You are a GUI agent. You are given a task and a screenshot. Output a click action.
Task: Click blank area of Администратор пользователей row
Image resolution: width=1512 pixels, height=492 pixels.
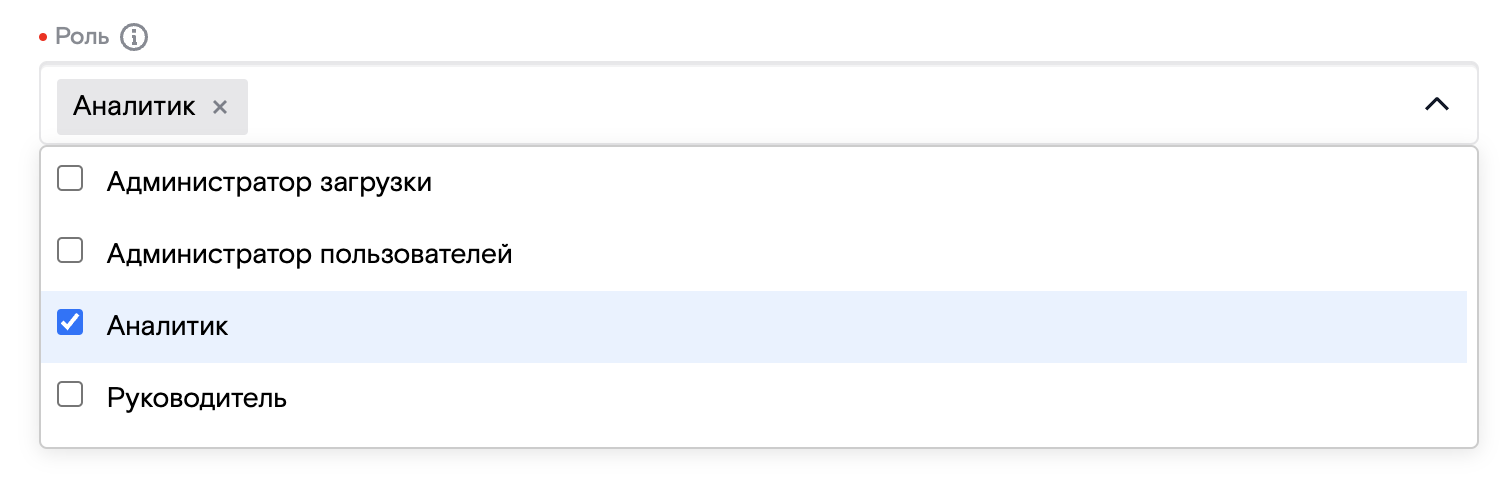pos(900,255)
